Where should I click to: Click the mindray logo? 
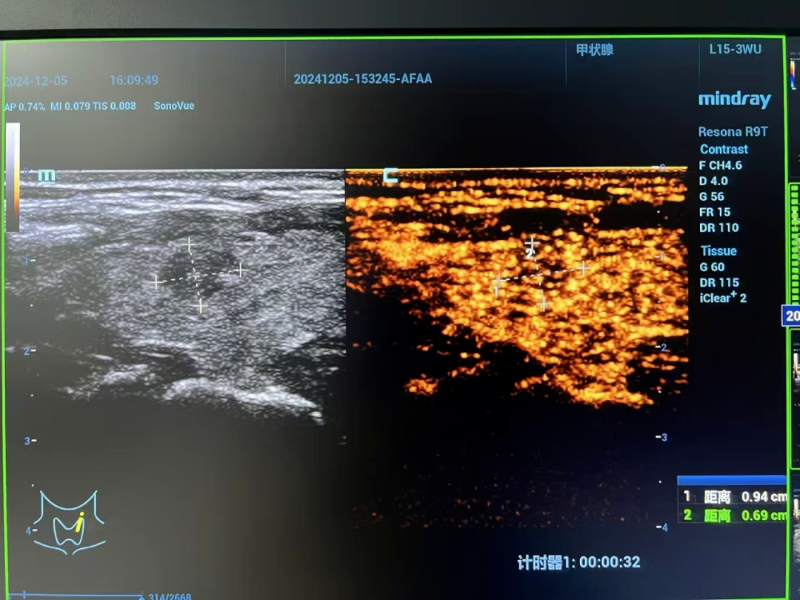(734, 99)
